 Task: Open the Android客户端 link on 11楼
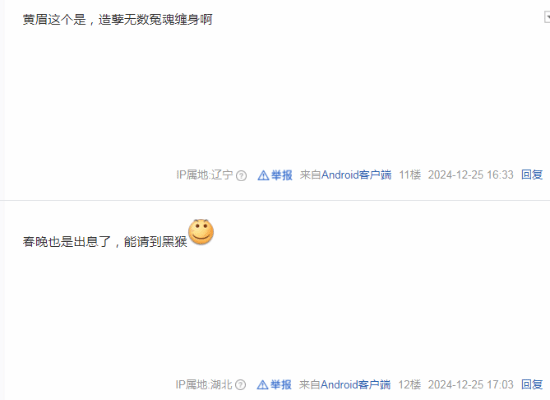click(356, 175)
